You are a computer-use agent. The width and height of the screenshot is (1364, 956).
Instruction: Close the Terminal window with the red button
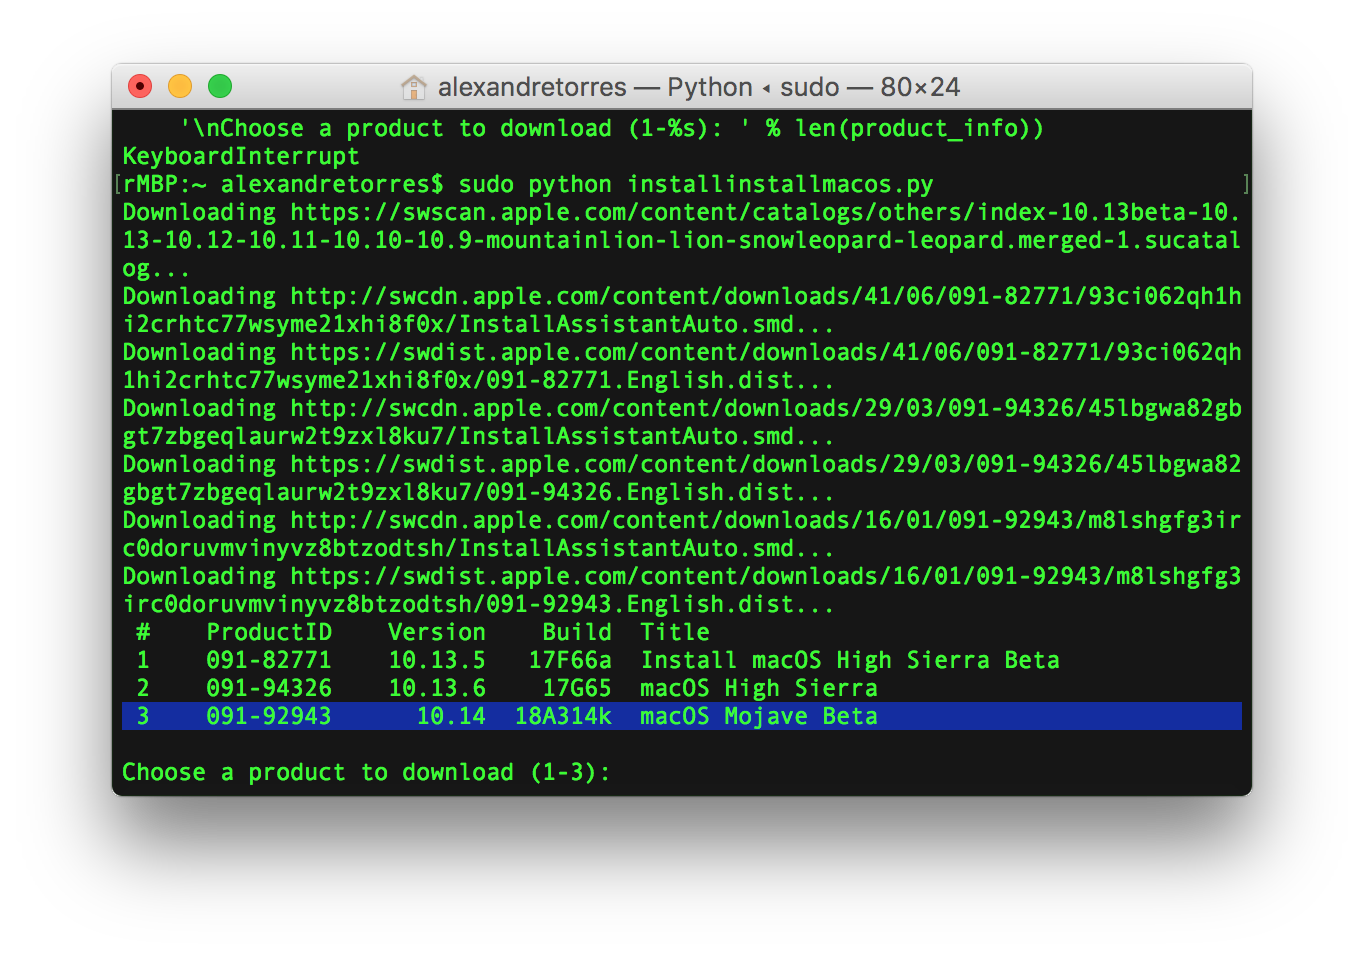(x=140, y=87)
